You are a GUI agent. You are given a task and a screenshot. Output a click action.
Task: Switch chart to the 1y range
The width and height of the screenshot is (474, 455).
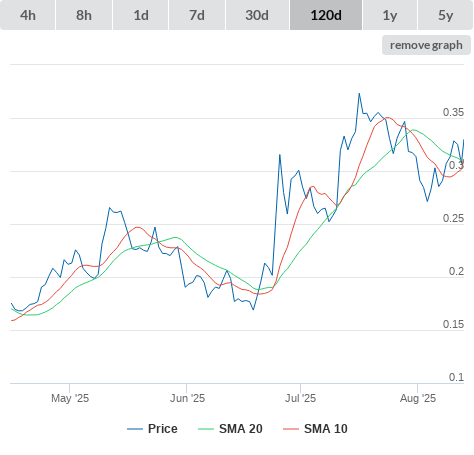tap(390, 15)
